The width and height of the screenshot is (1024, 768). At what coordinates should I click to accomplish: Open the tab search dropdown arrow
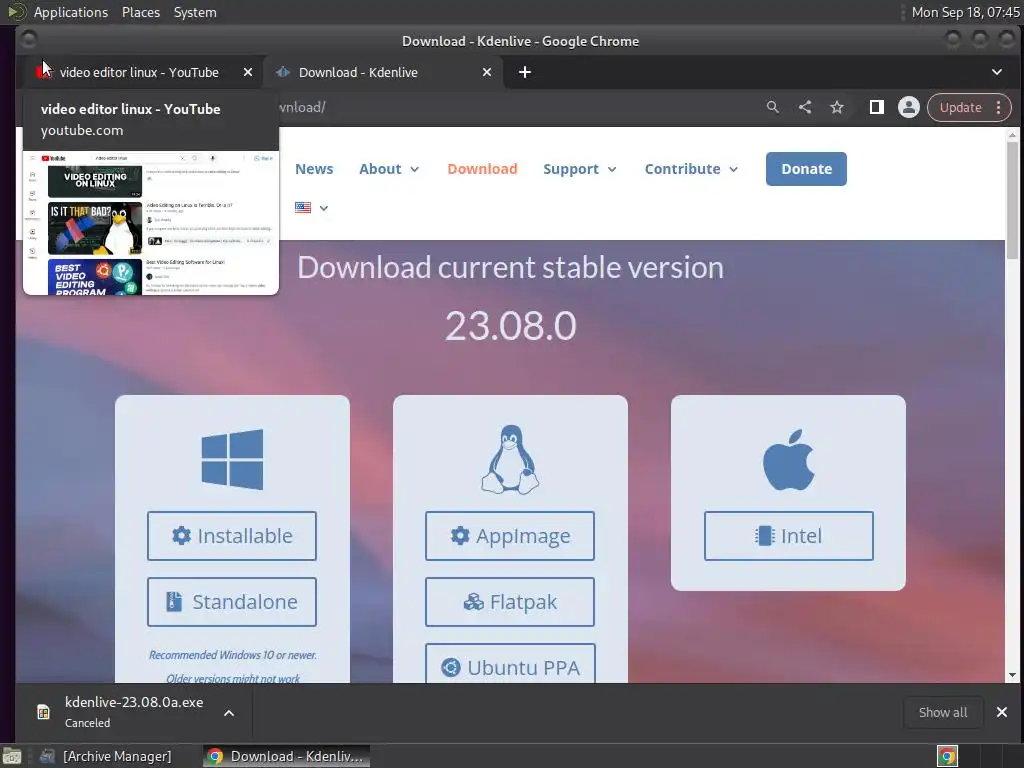[997, 72]
